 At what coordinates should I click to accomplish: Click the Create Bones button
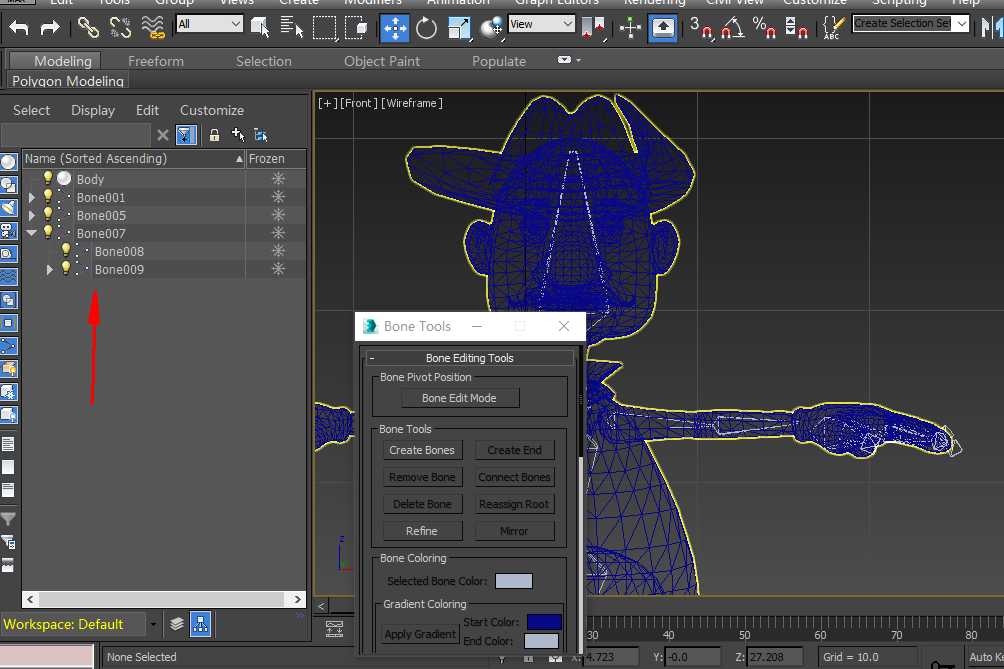[422, 450]
